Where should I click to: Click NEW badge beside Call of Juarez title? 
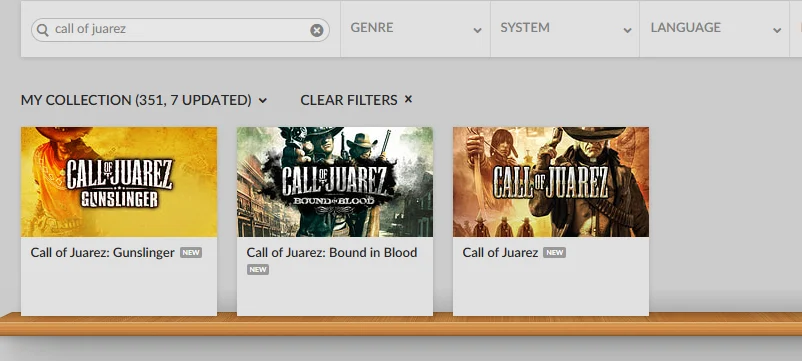tap(554, 253)
